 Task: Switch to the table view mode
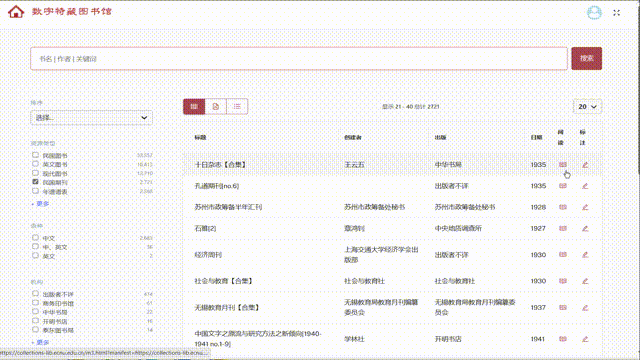(x=194, y=107)
